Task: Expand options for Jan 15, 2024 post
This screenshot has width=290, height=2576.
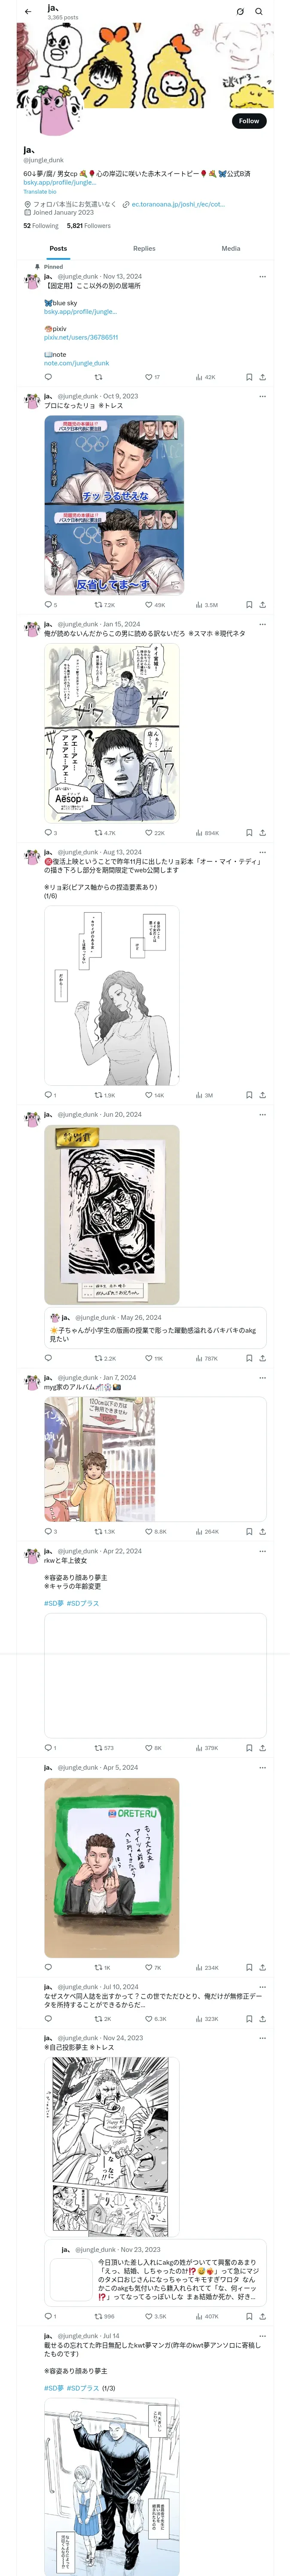Action: pos(262,624)
